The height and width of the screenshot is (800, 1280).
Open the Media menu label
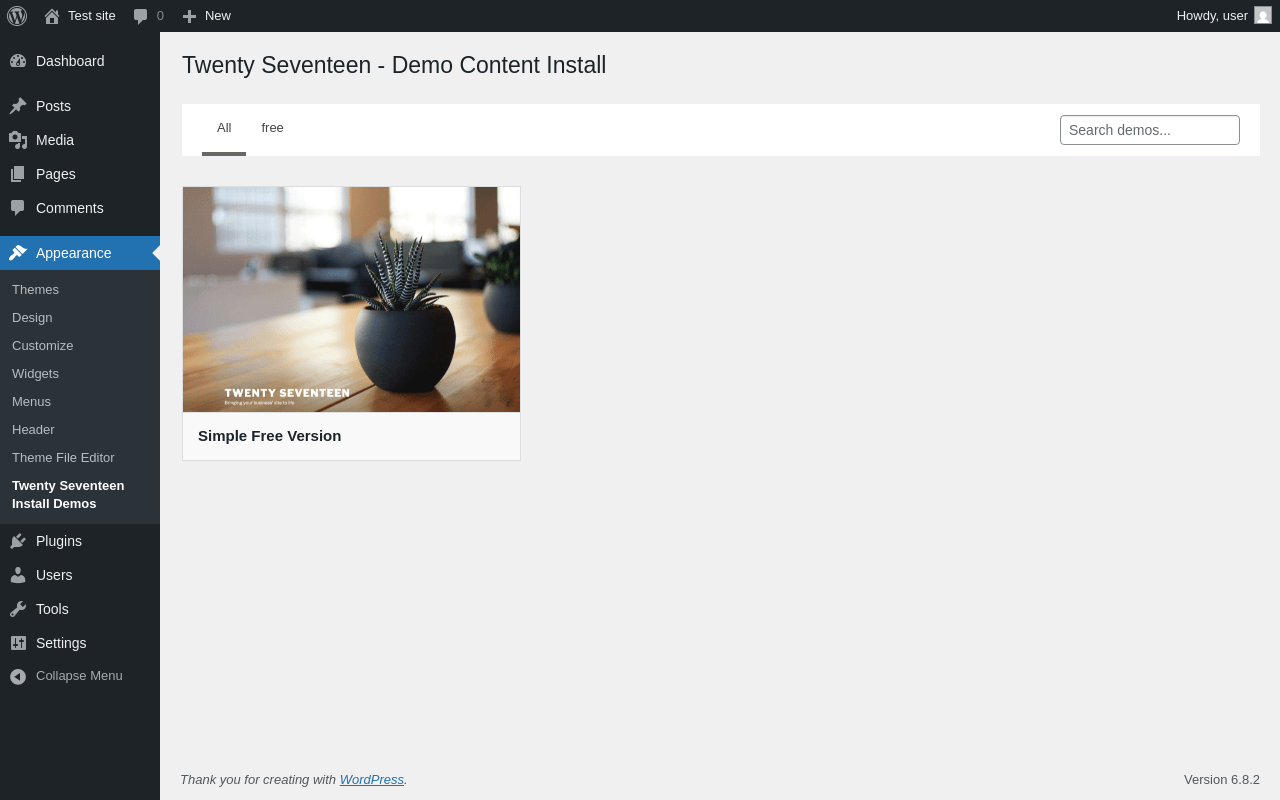pyautogui.click(x=55, y=140)
